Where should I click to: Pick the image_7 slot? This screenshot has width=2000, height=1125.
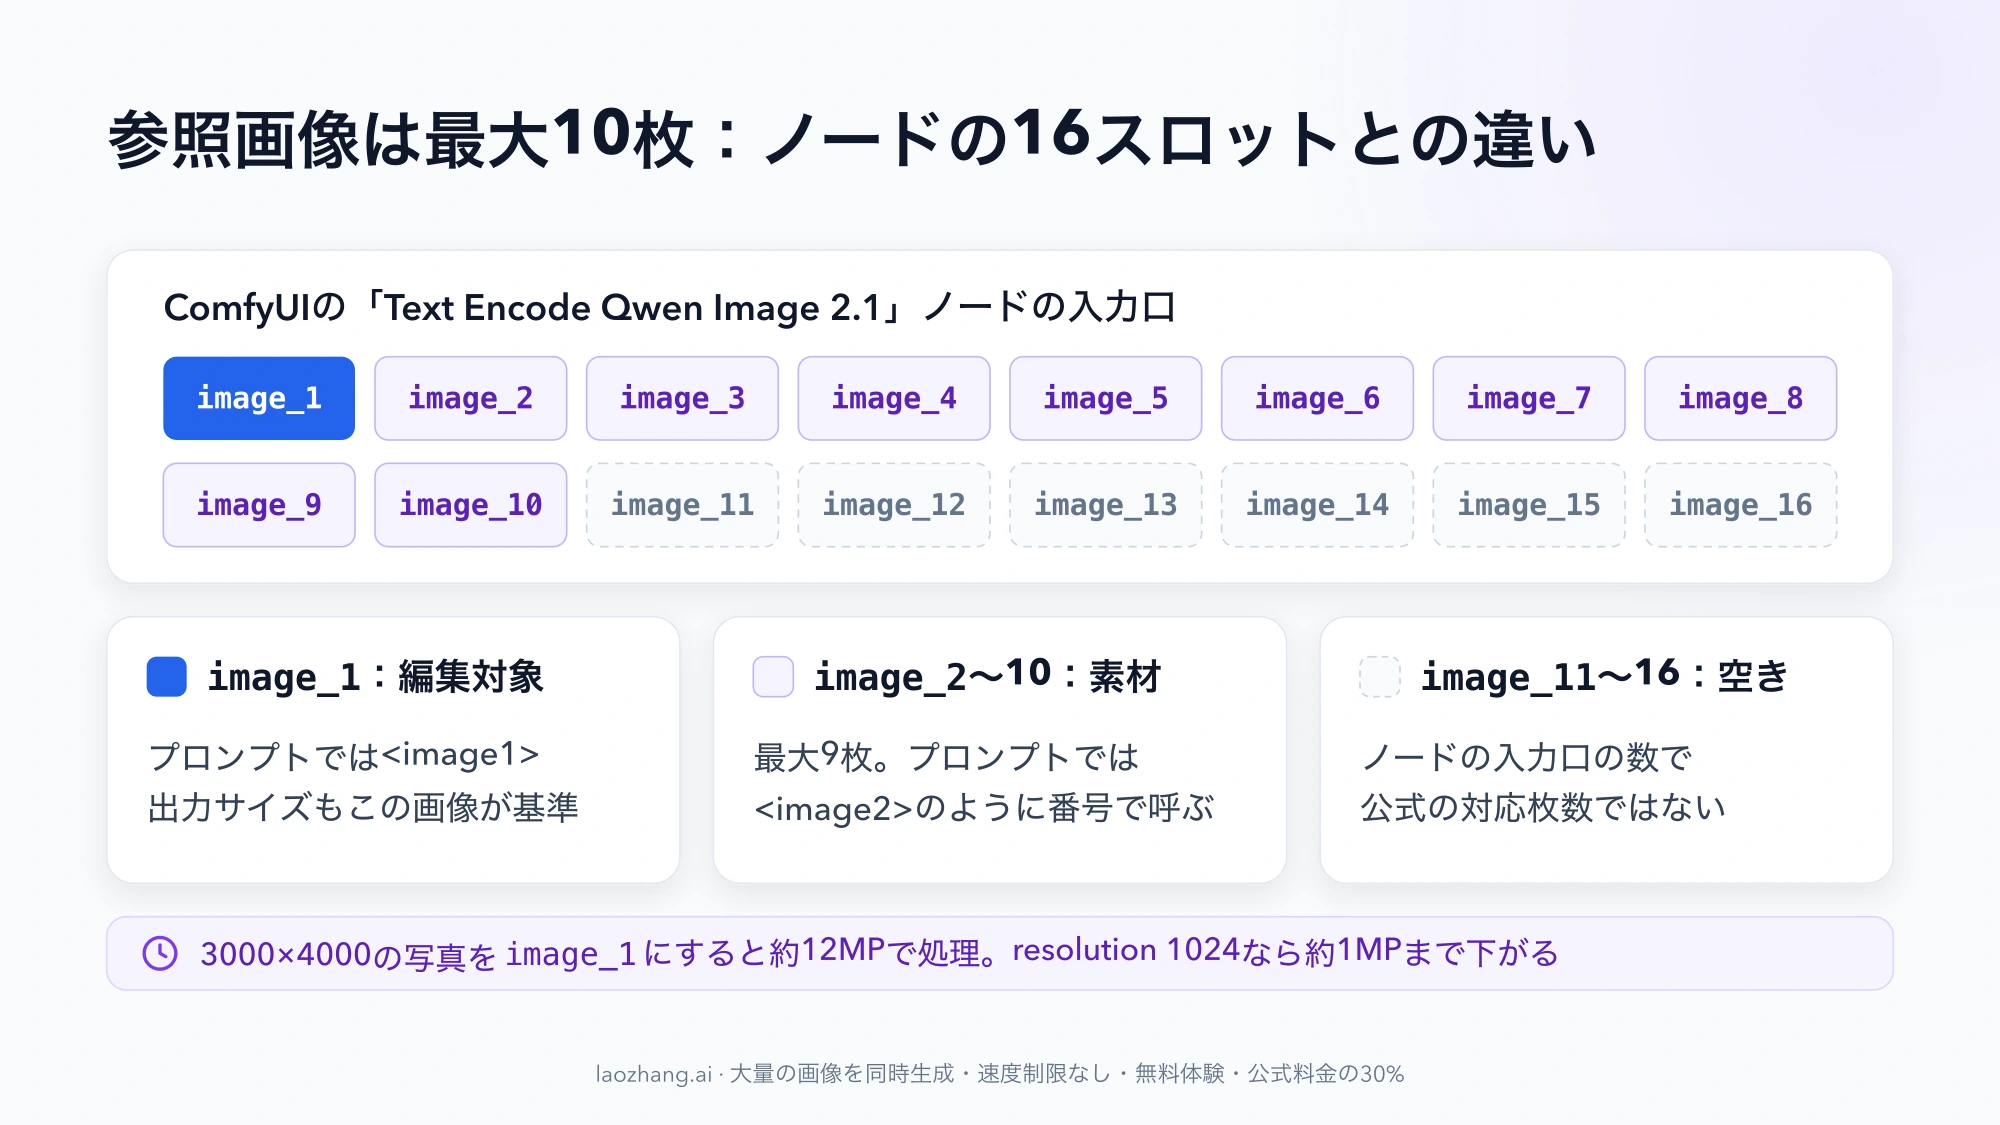click(x=1529, y=398)
